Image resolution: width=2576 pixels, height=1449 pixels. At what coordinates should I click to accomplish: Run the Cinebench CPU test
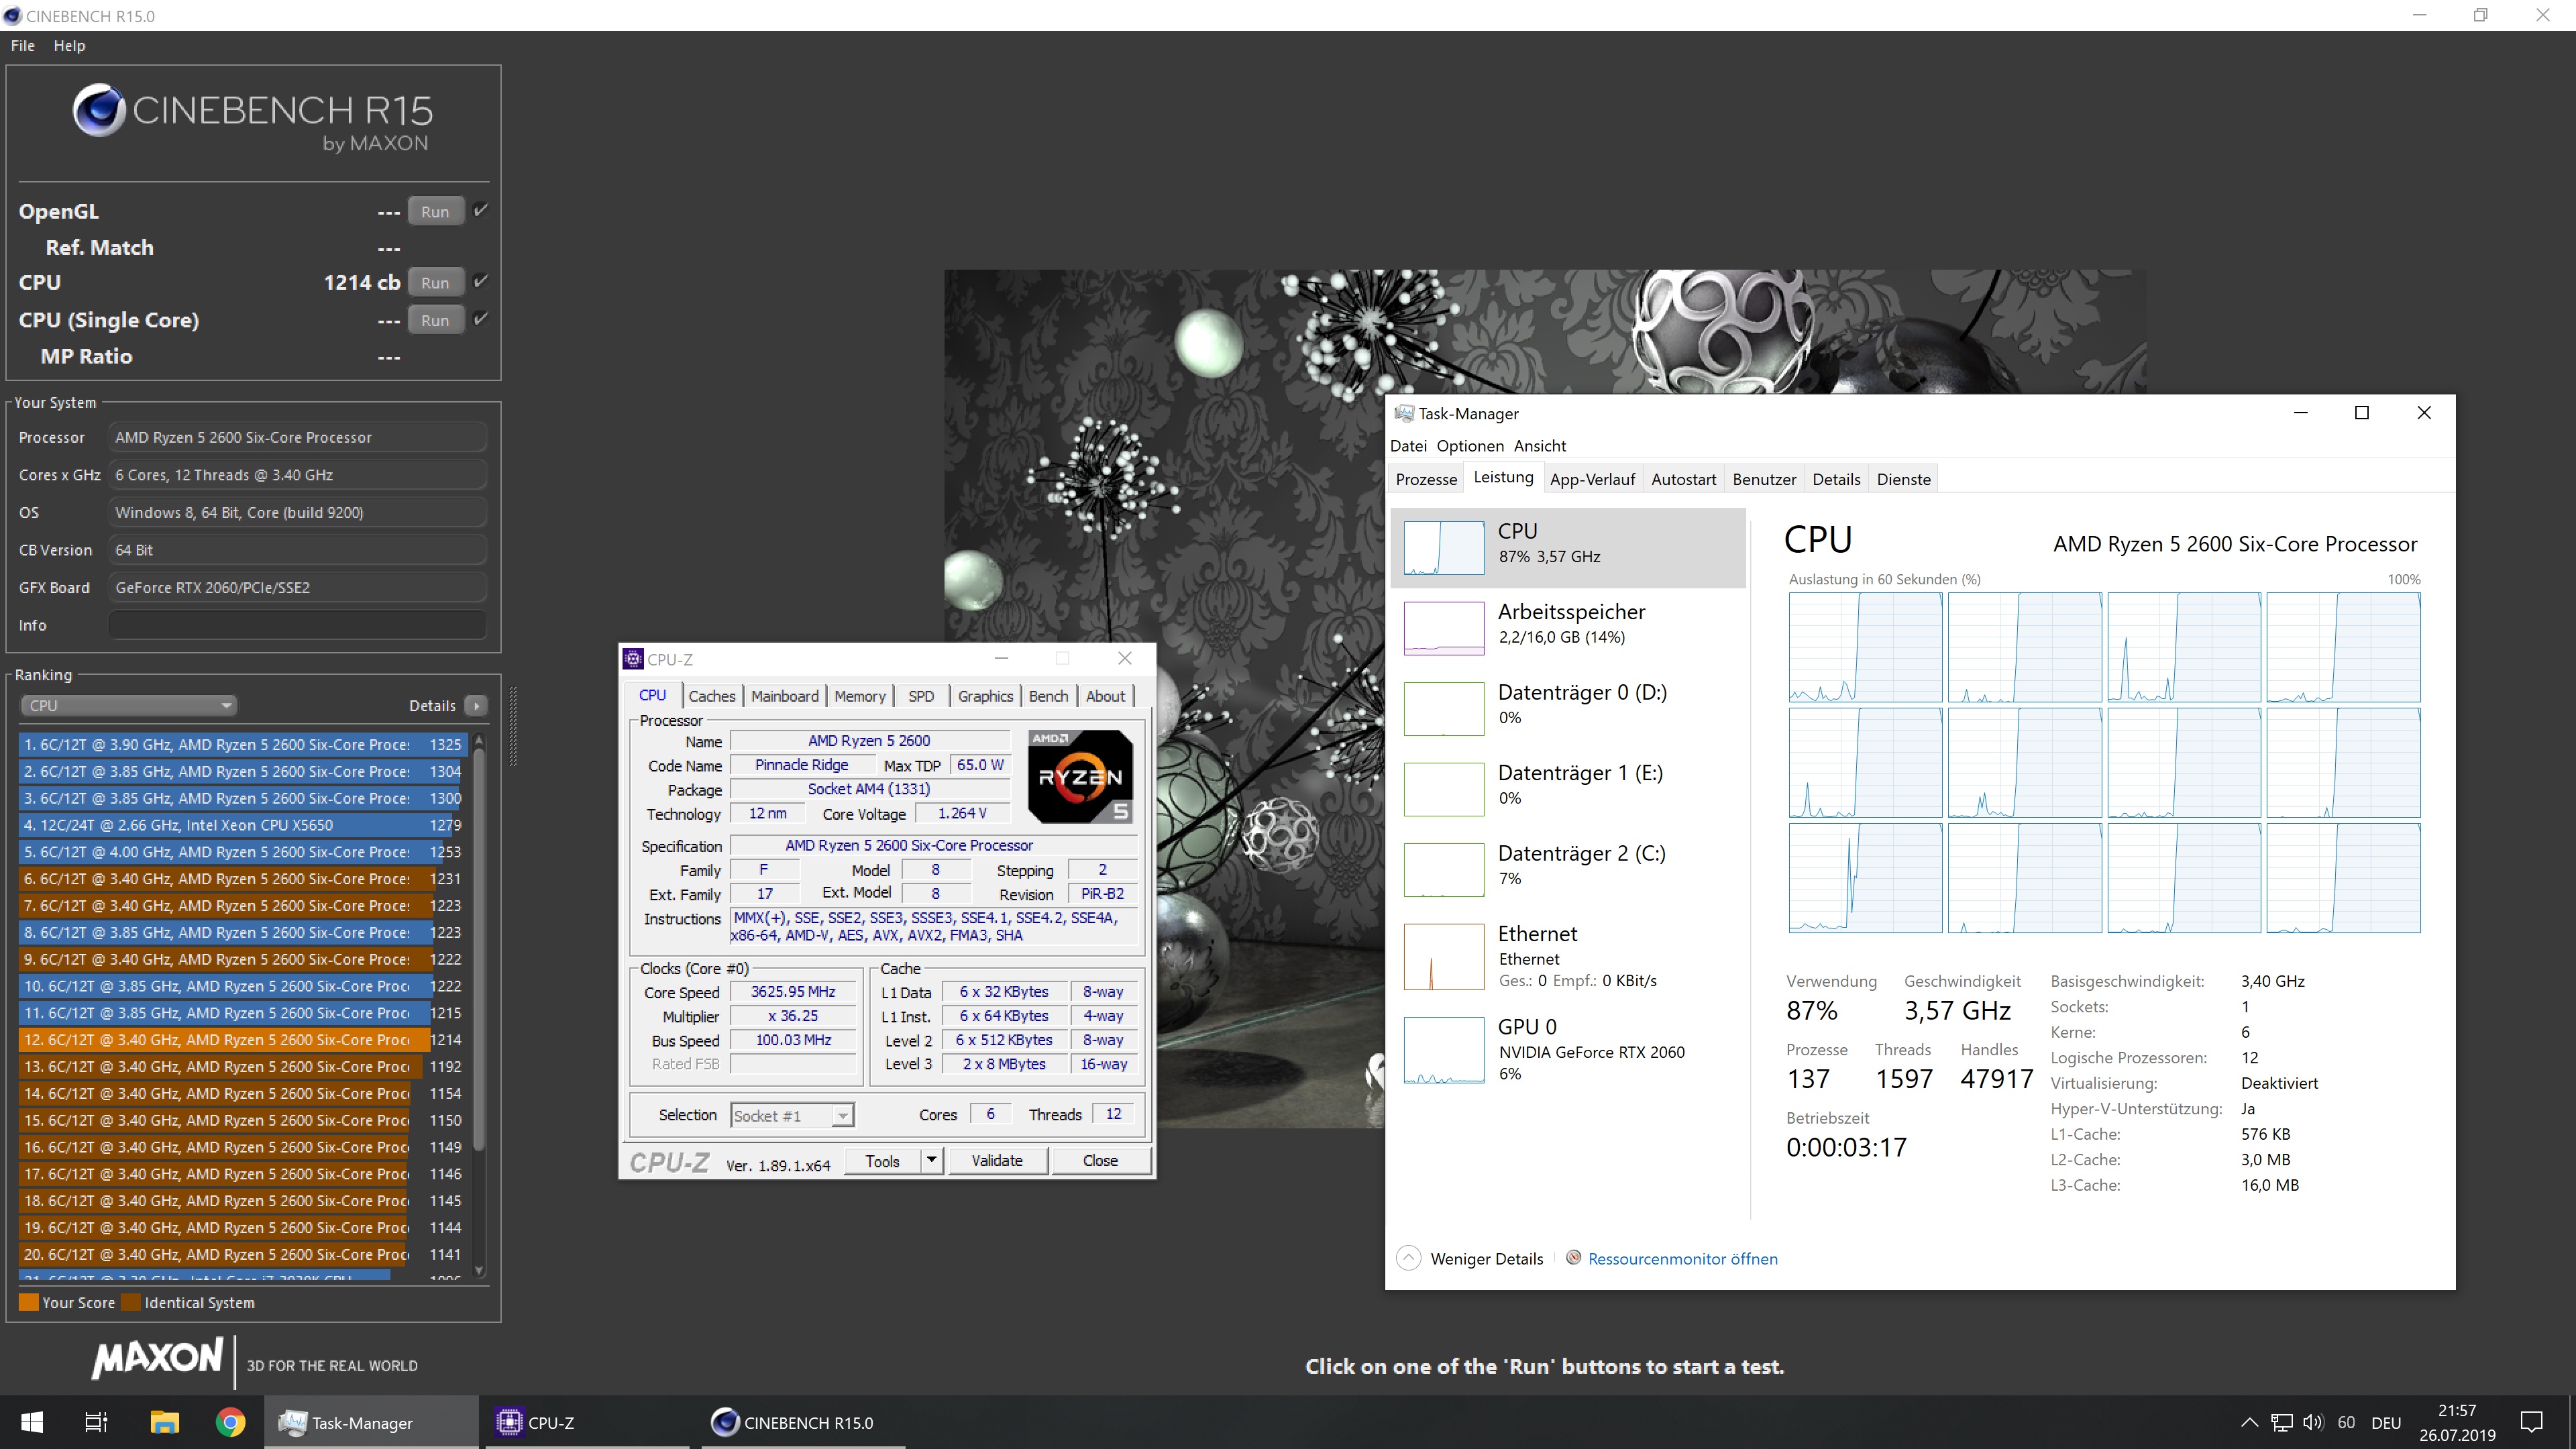coord(435,283)
